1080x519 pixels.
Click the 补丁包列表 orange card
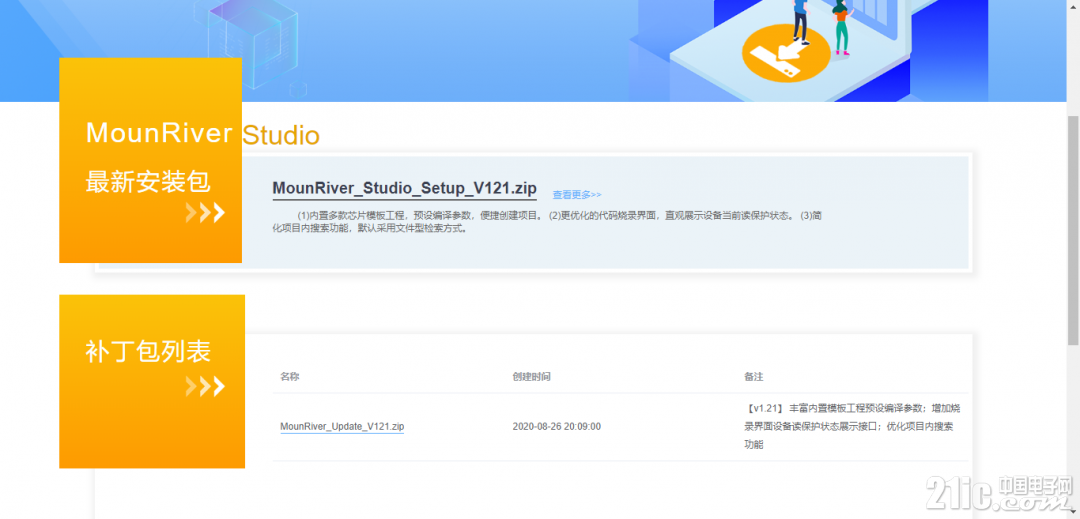(152, 381)
